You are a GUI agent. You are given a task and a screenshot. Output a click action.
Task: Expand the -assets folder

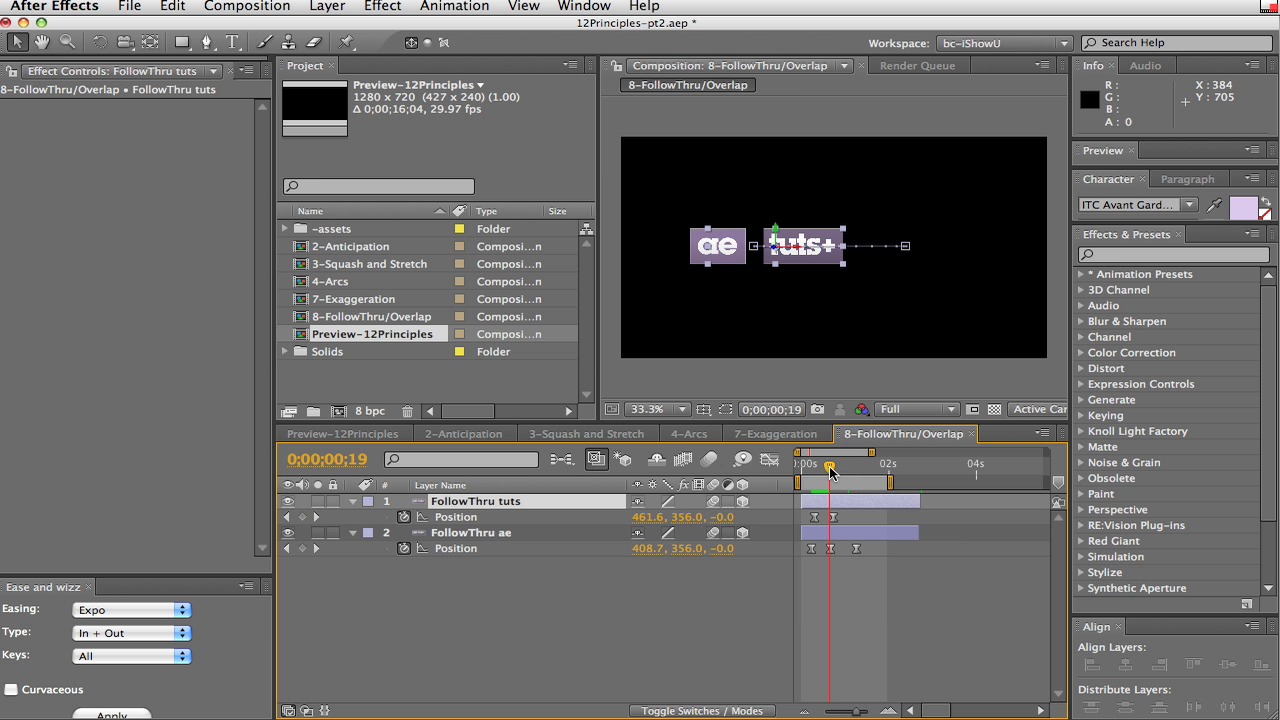tap(285, 229)
